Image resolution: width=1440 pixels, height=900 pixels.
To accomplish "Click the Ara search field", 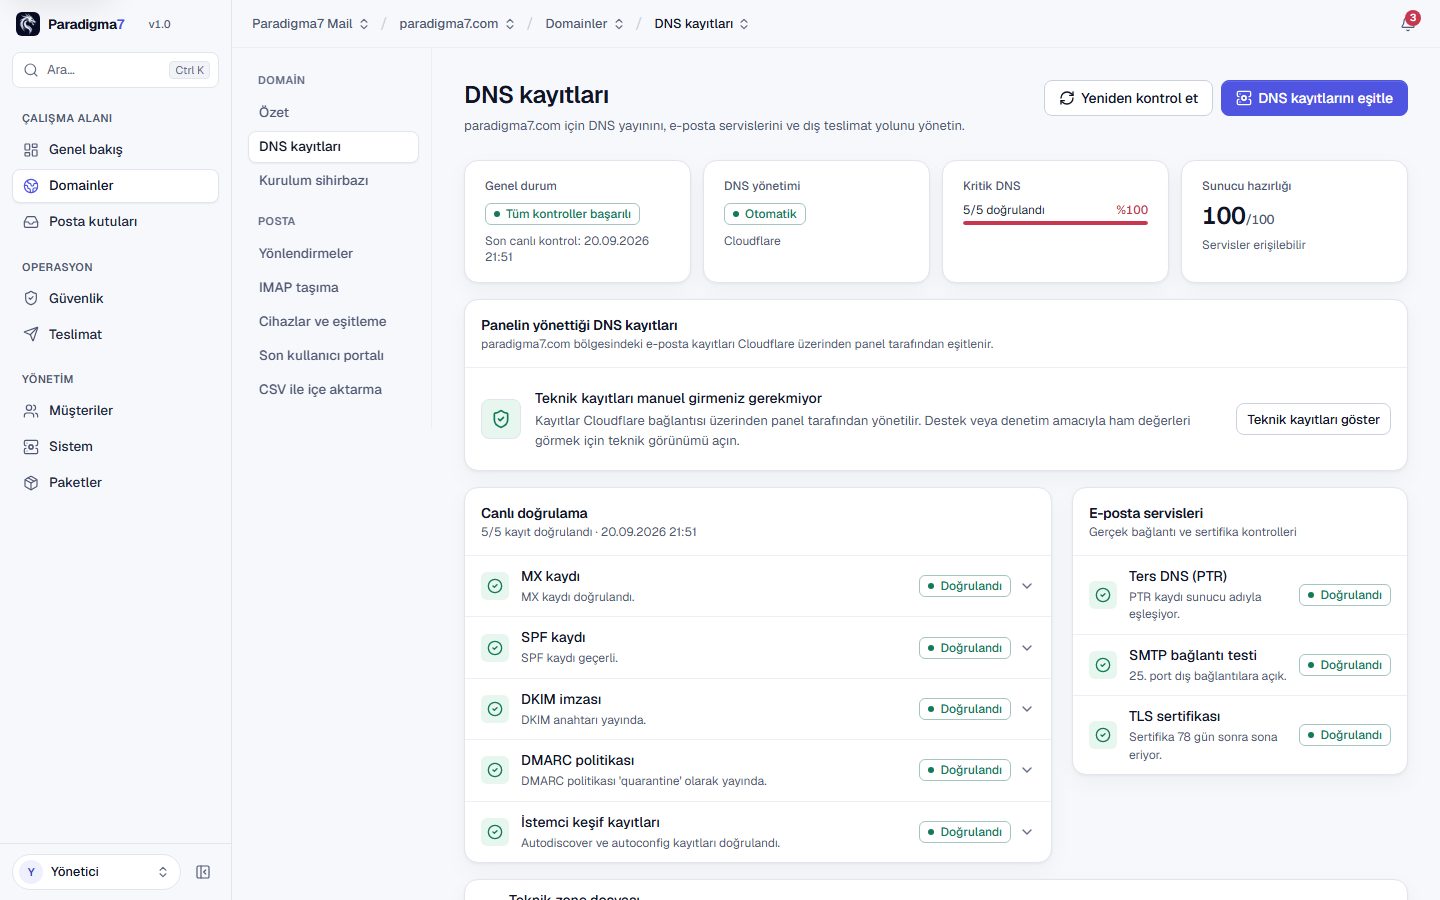I will [115, 70].
